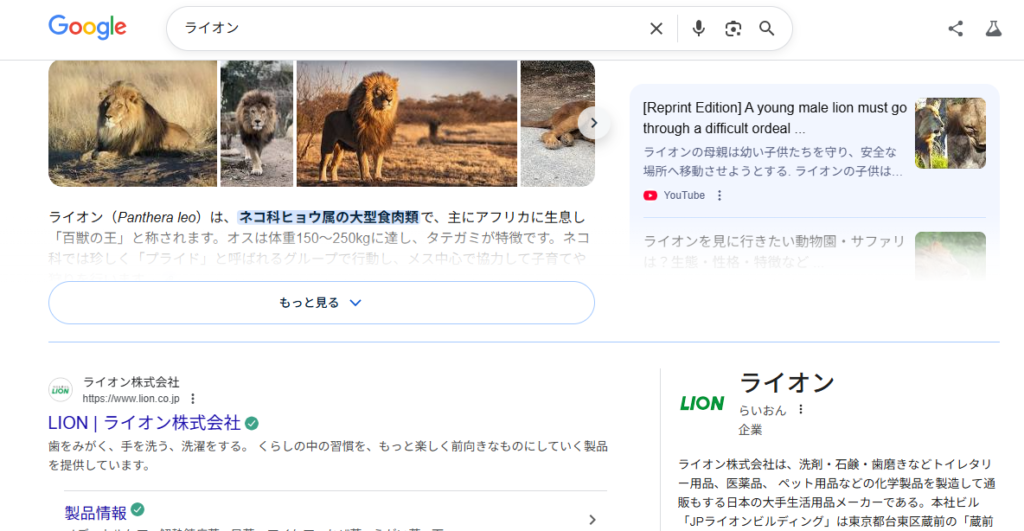1024x531 pixels.
Task: Click the magnifying glass search button
Action: point(767,29)
